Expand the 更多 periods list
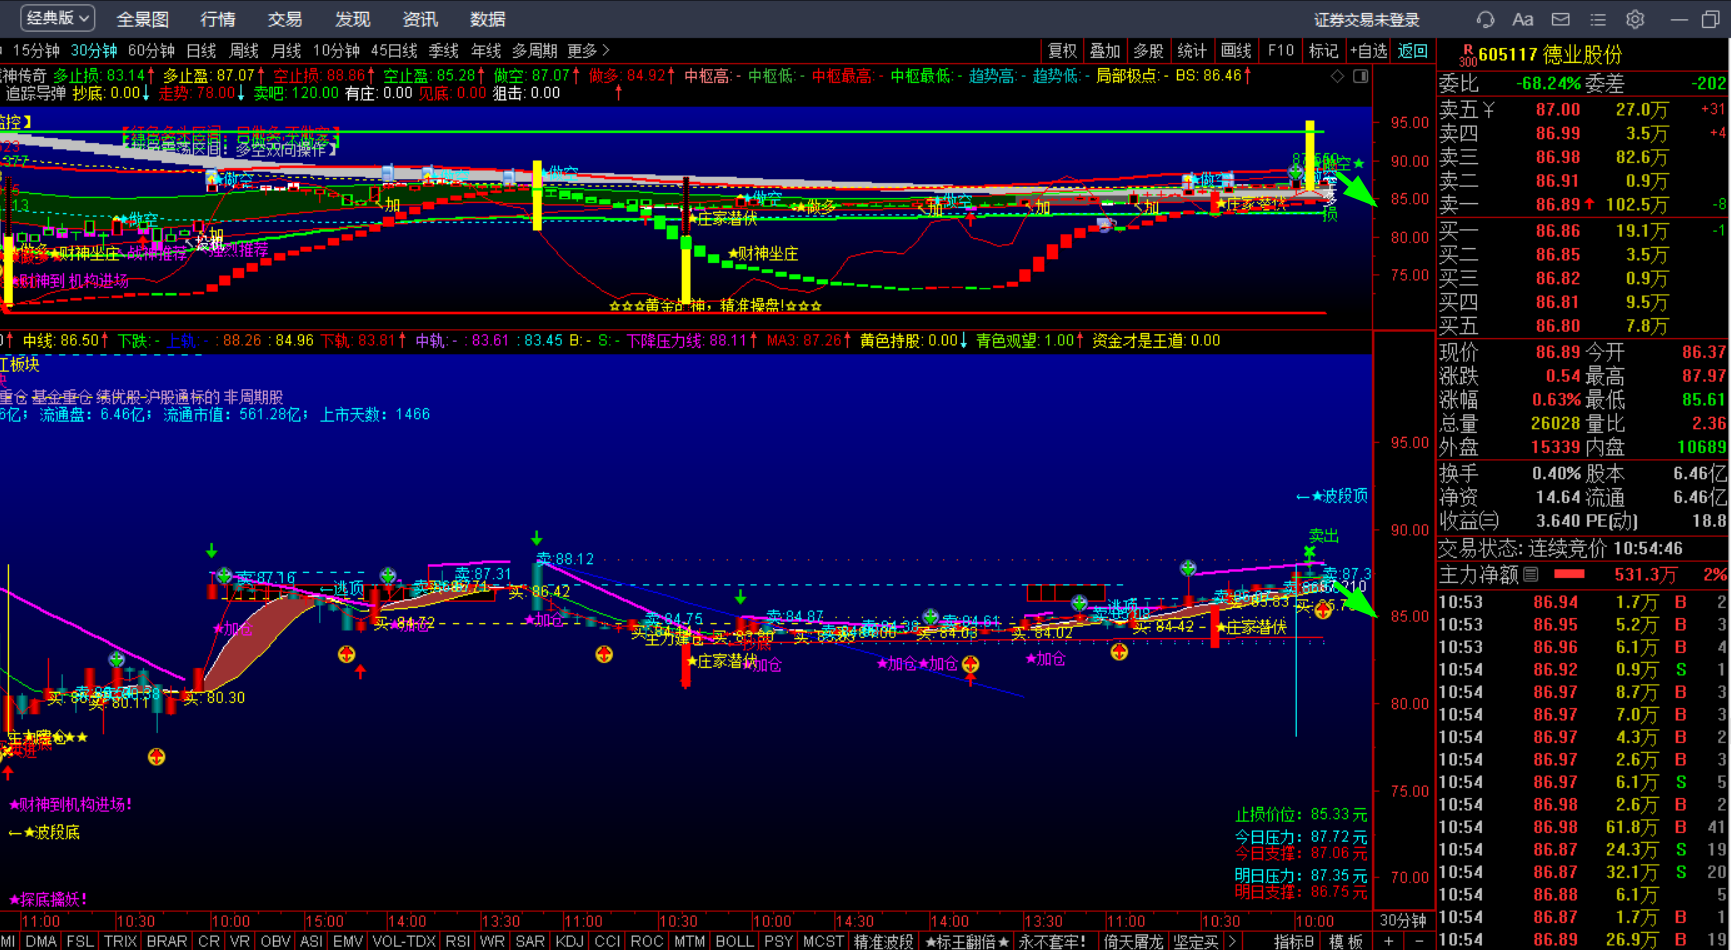 (588, 50)
